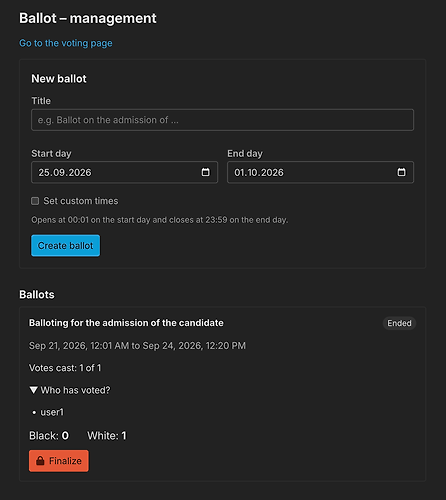The image size is (446, 500).
Task: Open the Start day calendar picker icon
Action: (x=206, y=172)
